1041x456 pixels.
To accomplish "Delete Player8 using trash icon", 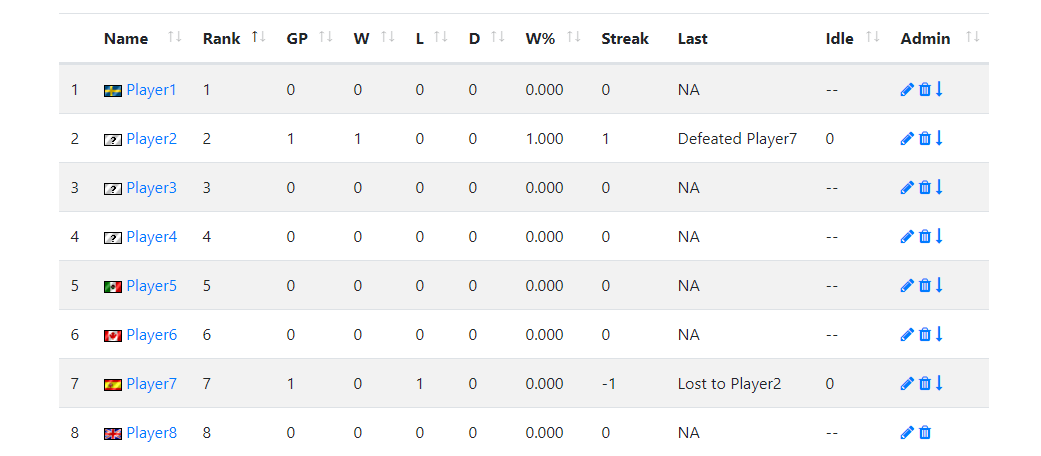I will [x=924, y=433].
